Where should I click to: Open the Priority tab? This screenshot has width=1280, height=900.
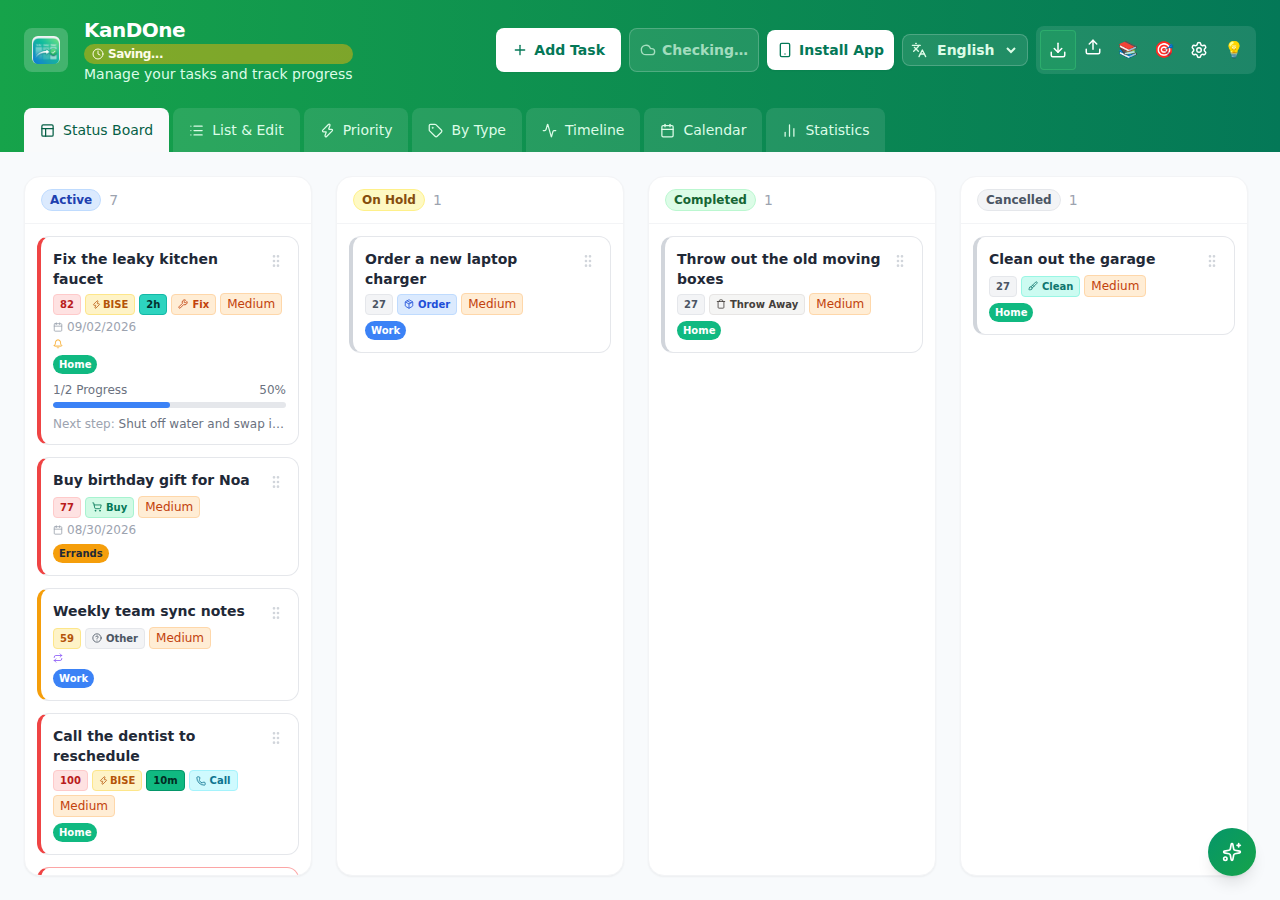click(x=356, y=130)
